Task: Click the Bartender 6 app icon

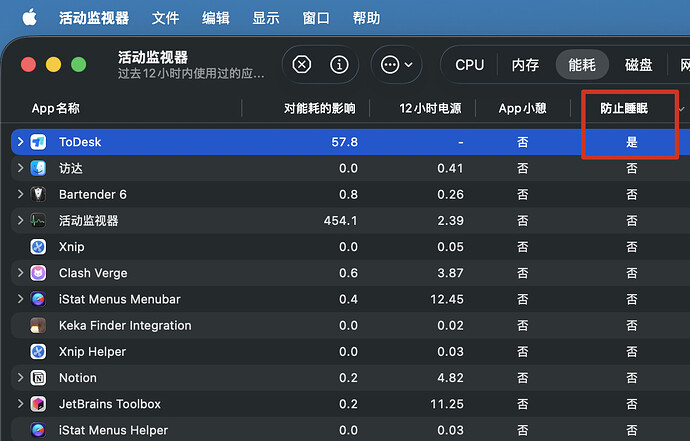Action: pyautogui.click(x=38, y=195)
